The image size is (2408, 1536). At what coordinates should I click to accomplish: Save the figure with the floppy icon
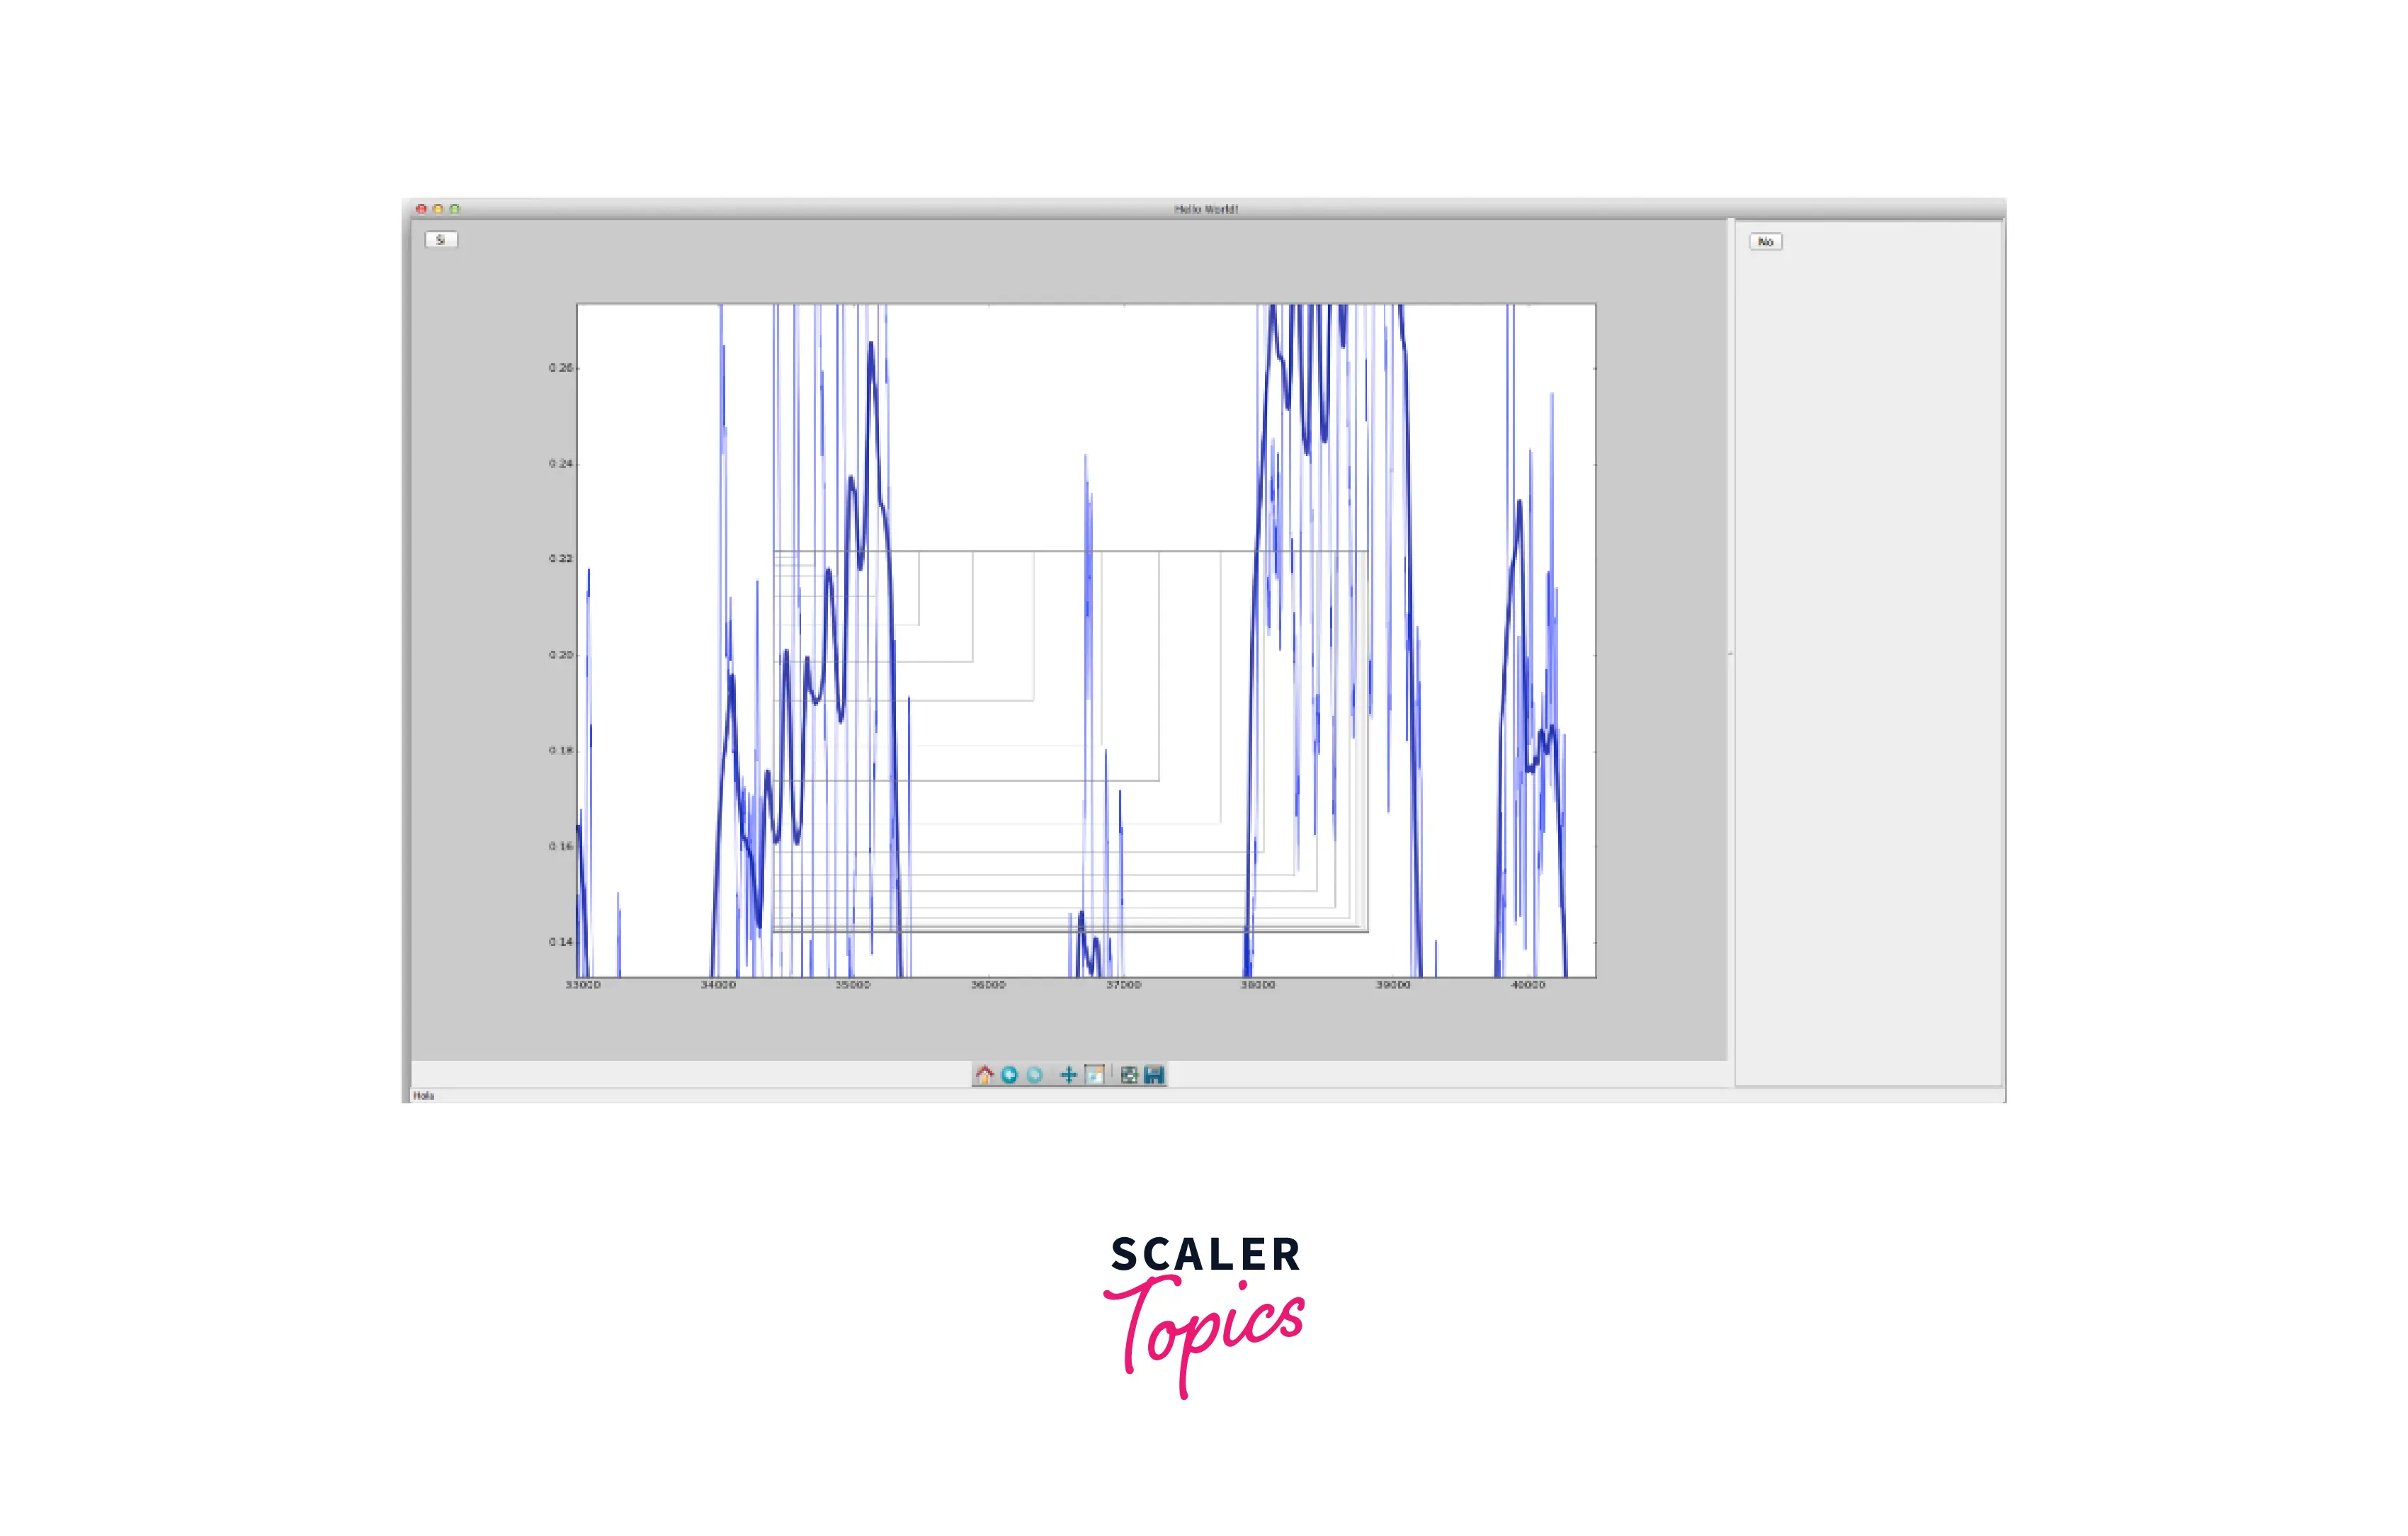point(1154,1075)
